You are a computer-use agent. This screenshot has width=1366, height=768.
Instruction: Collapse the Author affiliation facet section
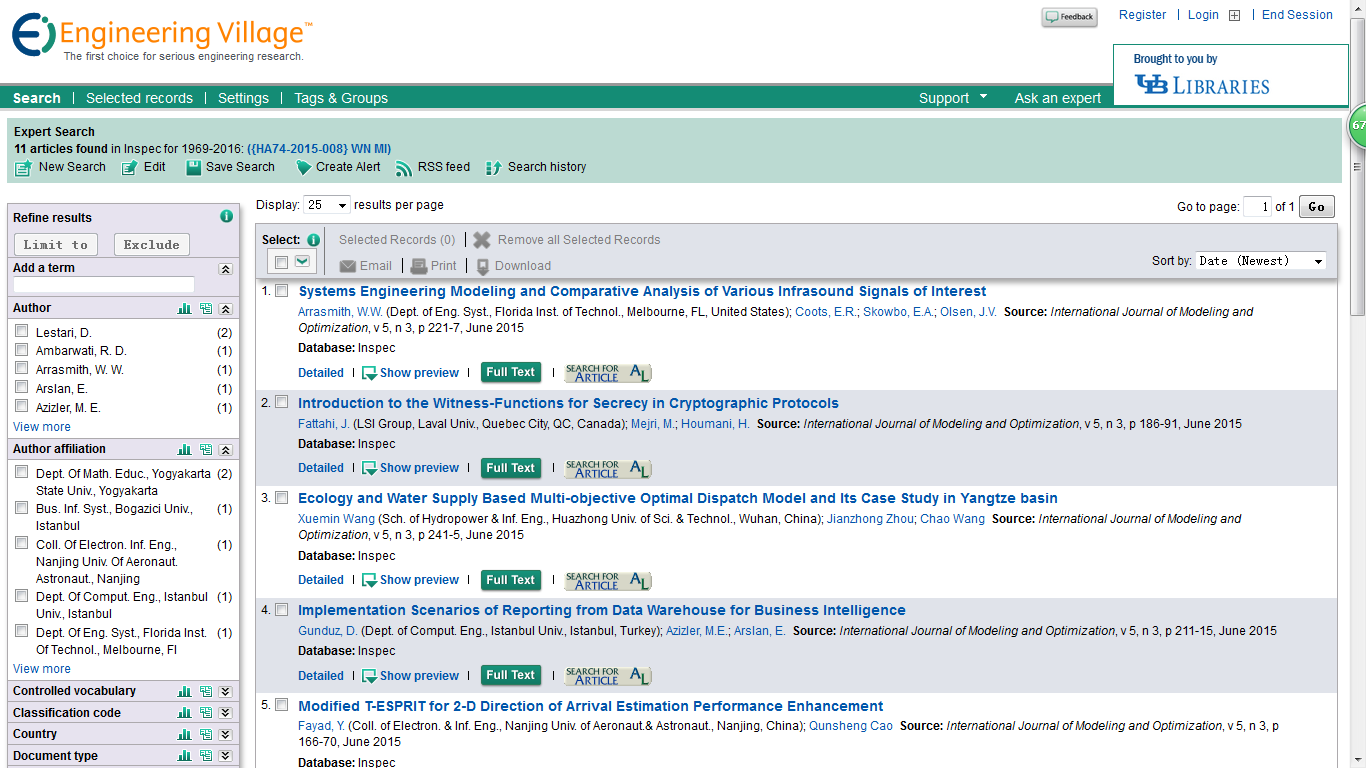pos(226,450)
